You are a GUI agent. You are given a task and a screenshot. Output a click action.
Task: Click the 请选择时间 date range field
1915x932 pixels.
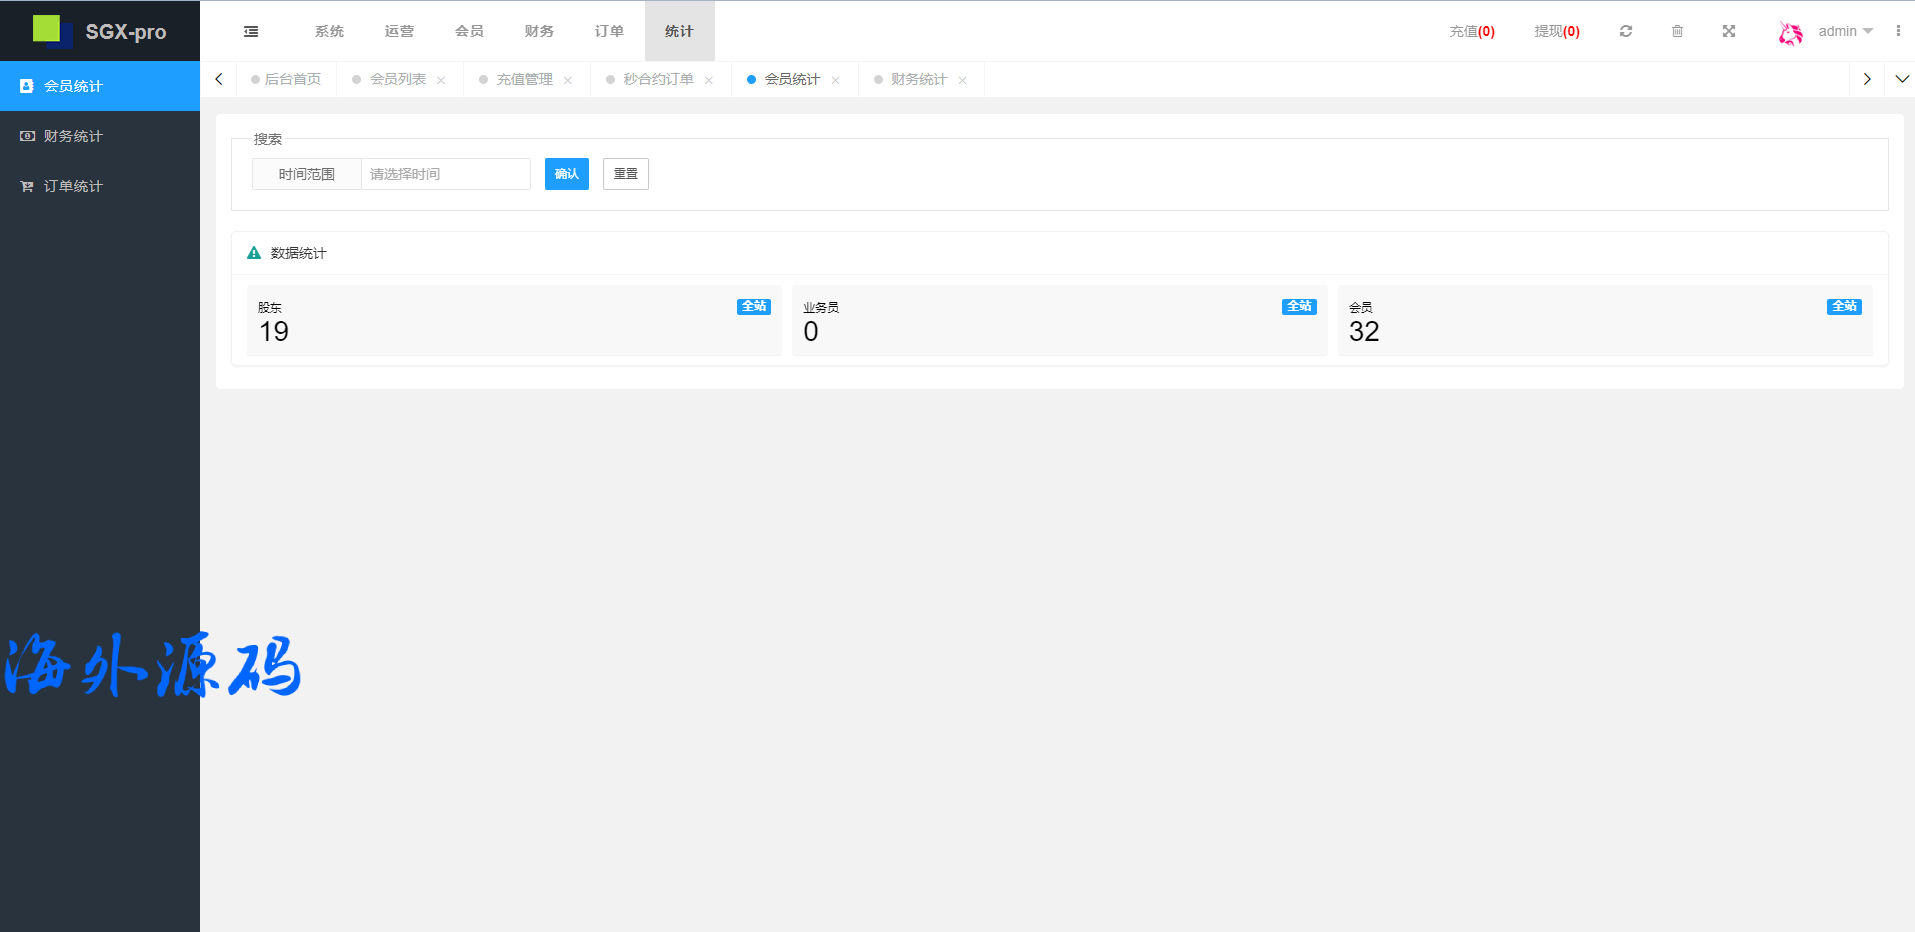(x=445, y=174)
